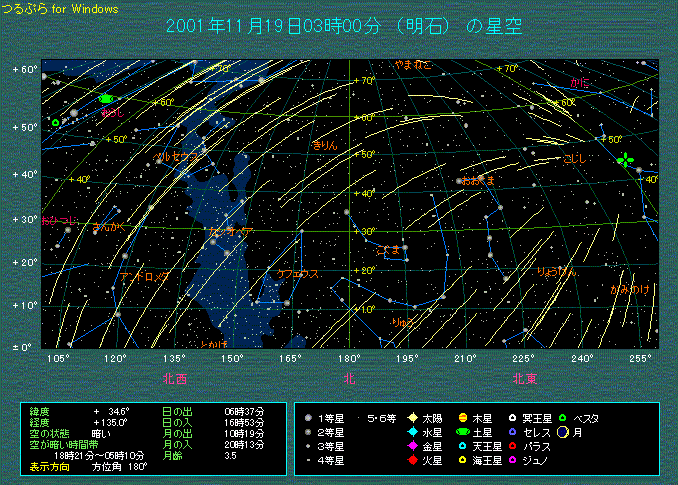The image size is (678, 485).
Task: Select the Mars (火星) red legend icon
Action: click(412, 460)
